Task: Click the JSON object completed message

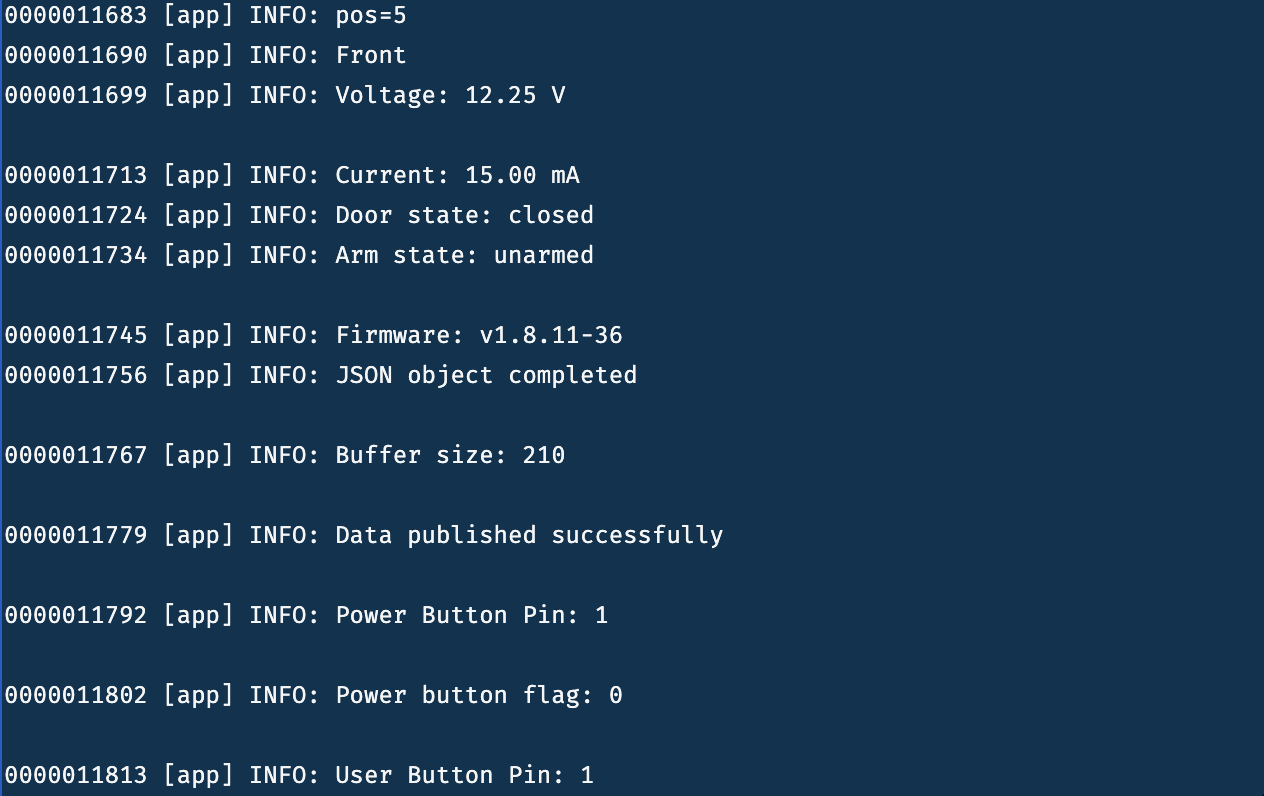Action: pyautogui.click(x=486, y=376)
